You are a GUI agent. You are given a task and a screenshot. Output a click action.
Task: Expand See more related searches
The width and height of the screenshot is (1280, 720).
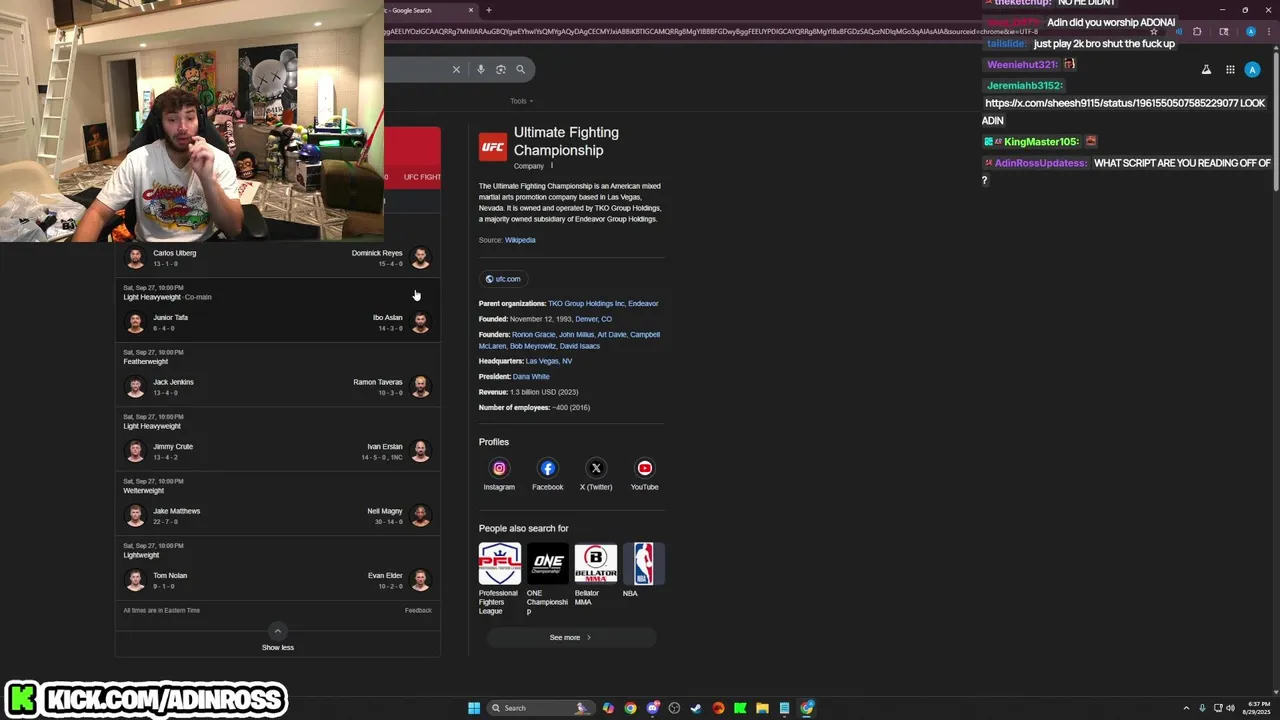click(x=571, y=637)
